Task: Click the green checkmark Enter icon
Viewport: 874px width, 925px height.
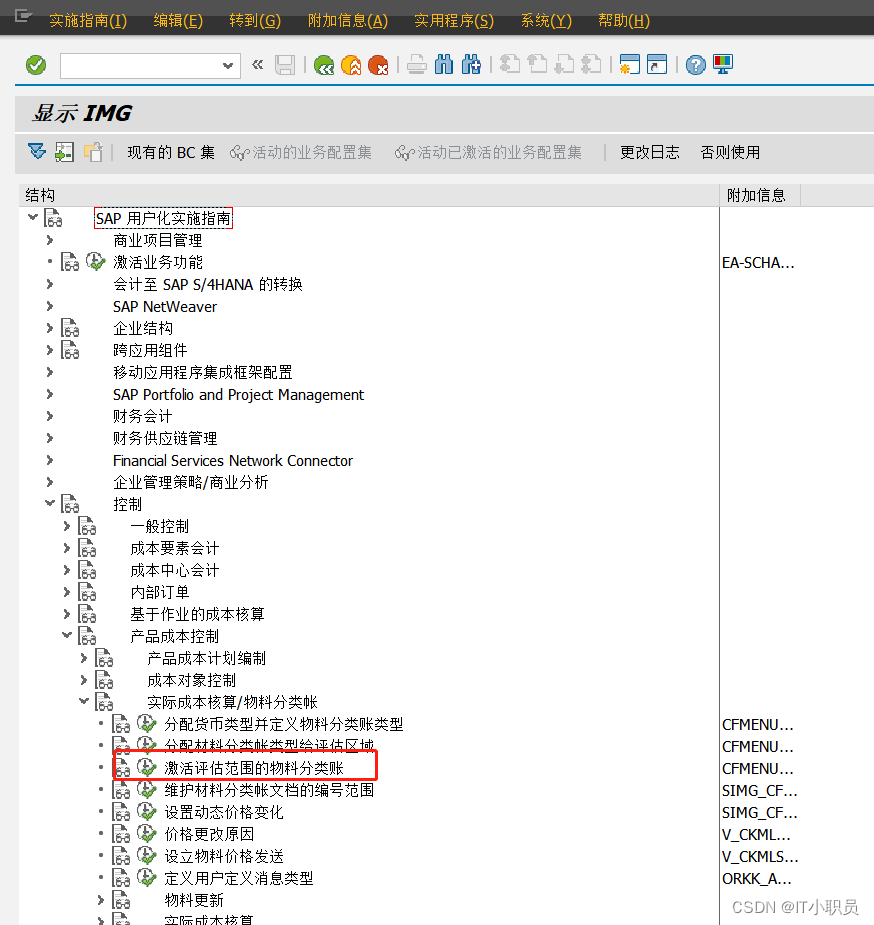Action: coord(36,65)
